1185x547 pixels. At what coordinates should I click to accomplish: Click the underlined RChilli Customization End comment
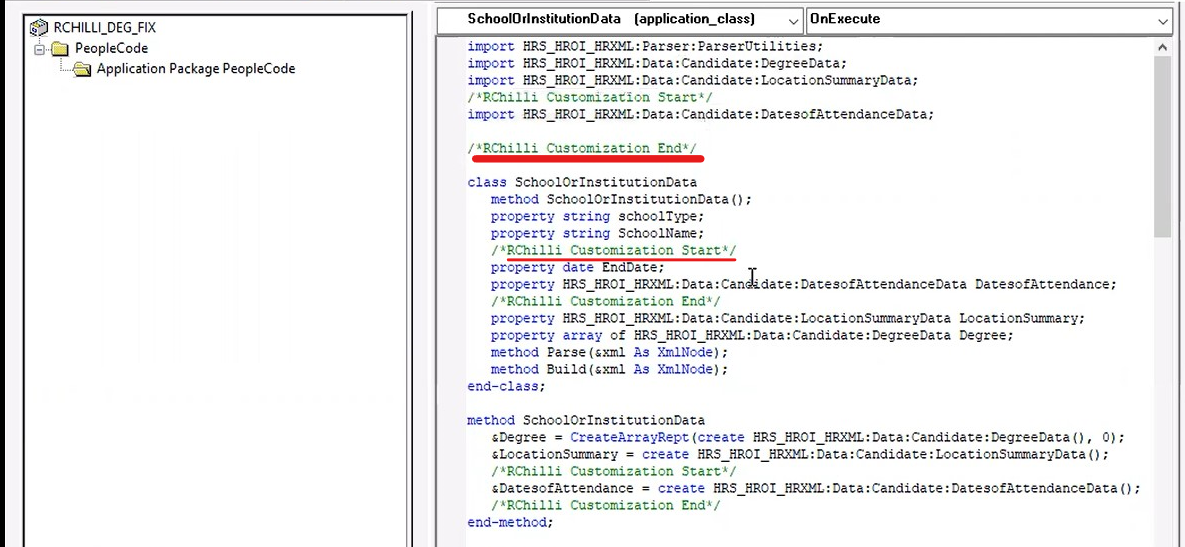[x=582, y=148]
